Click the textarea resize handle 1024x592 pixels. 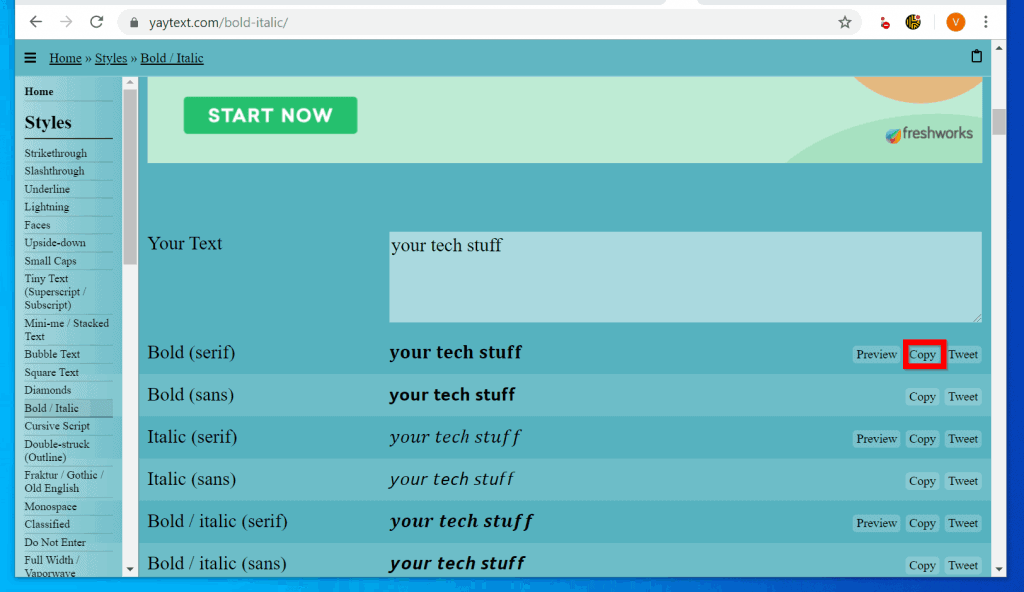pos(977,318)
